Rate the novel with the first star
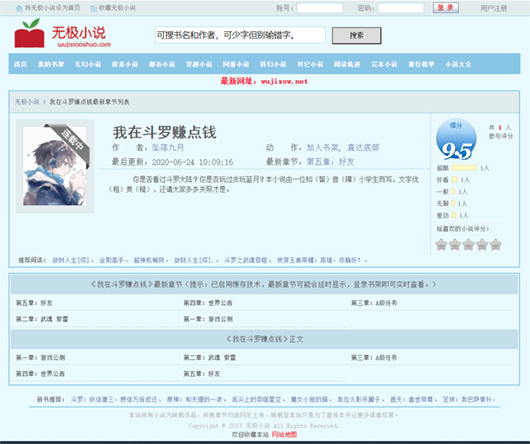This screenshot has width=530, height=444. point(441,244)
